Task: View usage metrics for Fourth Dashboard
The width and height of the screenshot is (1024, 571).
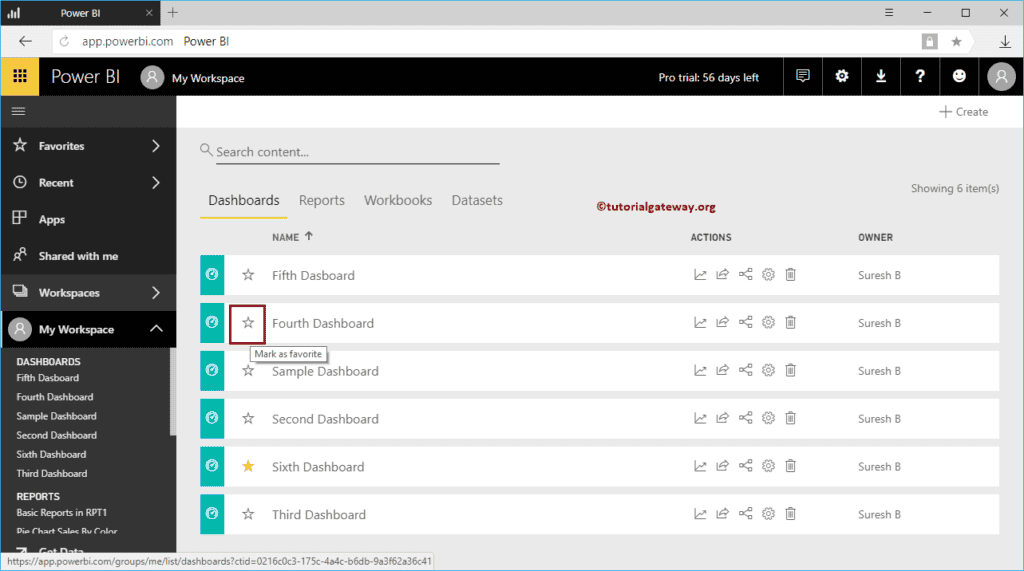Action: pos(700,323)
